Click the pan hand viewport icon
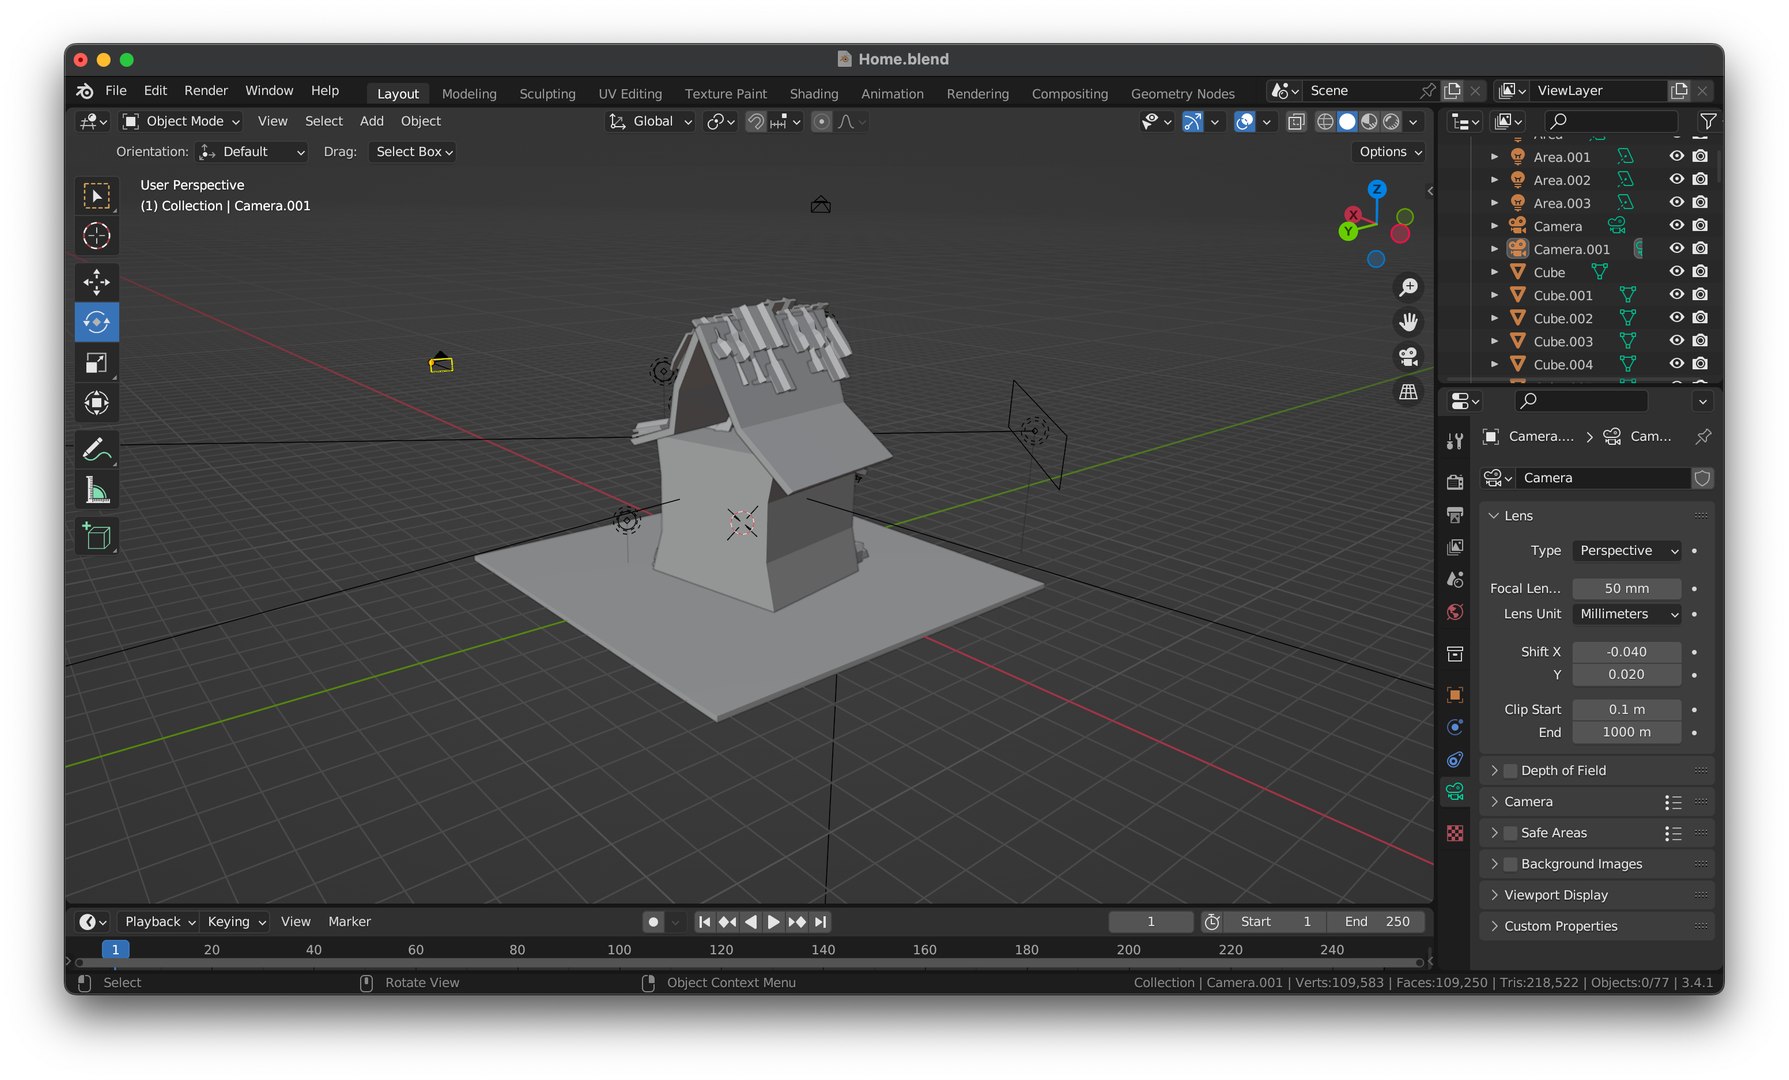Screen dimensions: 1789x1080 1408,322
